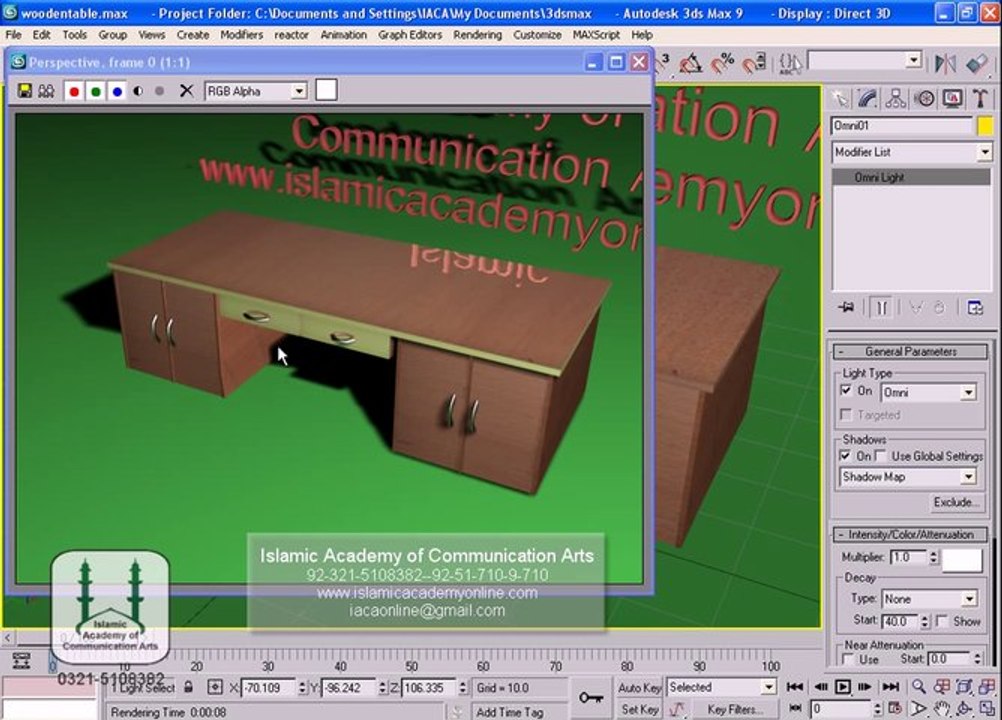Enable the green channel in render window

click(96, 91)
